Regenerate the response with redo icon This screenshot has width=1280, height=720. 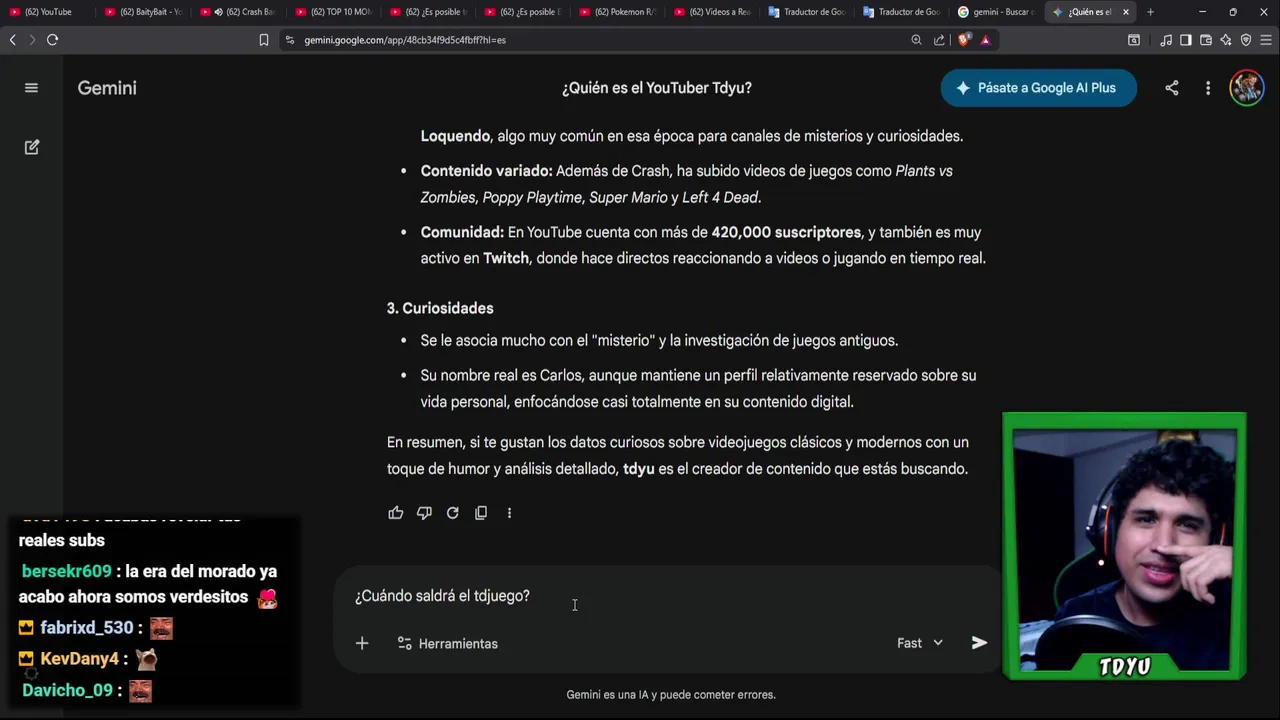453,513
